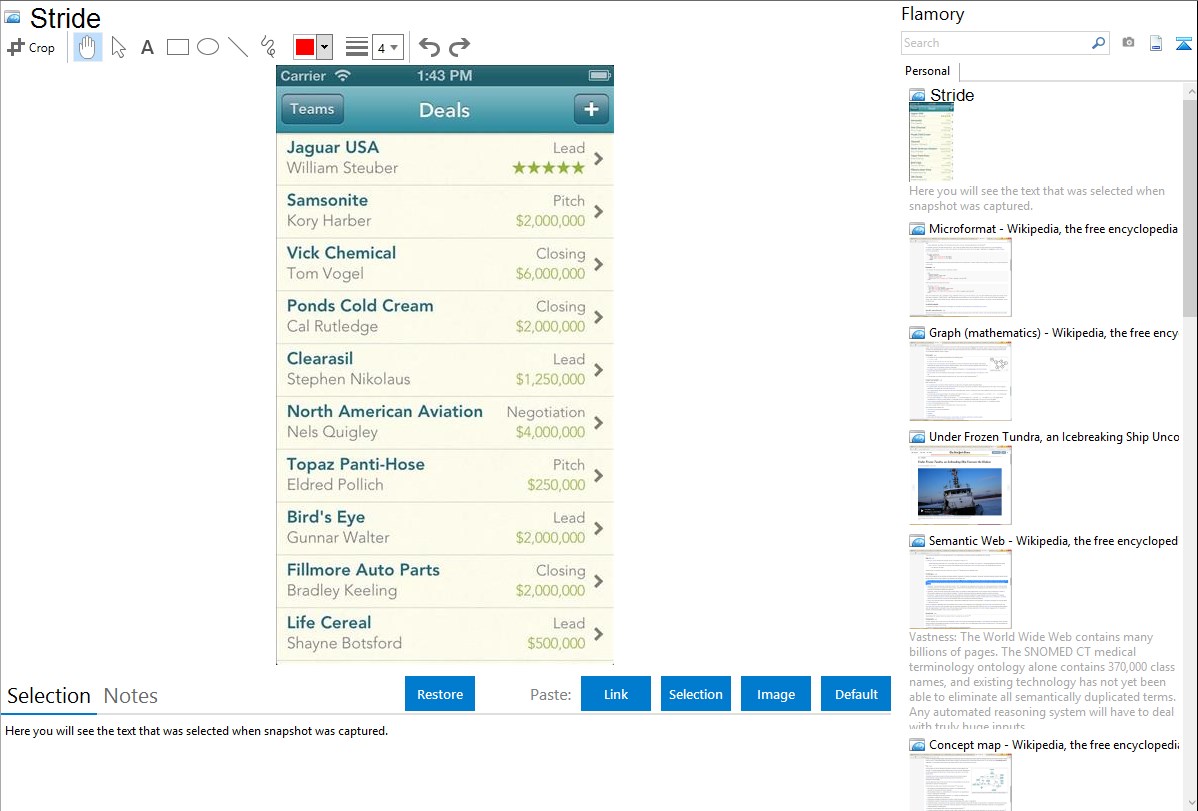Paste as Link
The height and width of the screenshot is (811, 1198).
coord(616,694)
